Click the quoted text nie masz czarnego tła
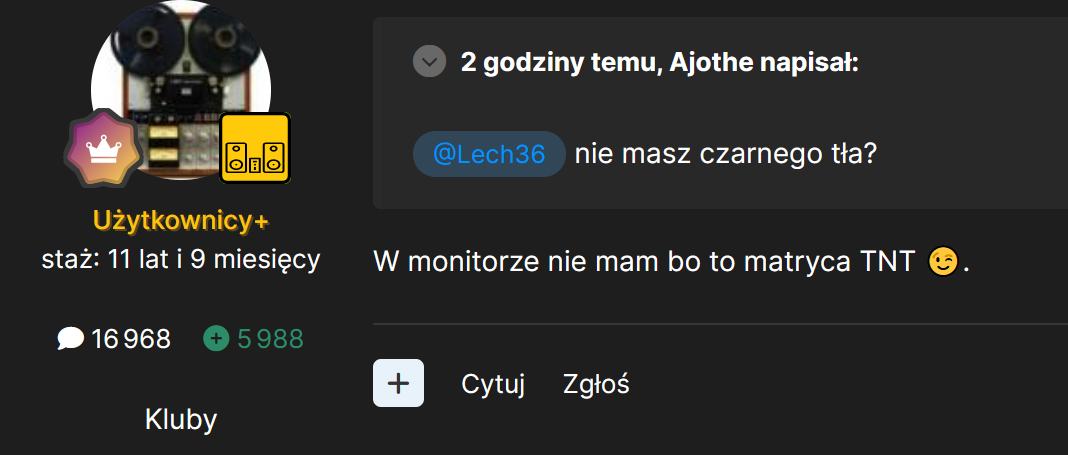The height and width of the screenshot is (455, 1068). 725,155
